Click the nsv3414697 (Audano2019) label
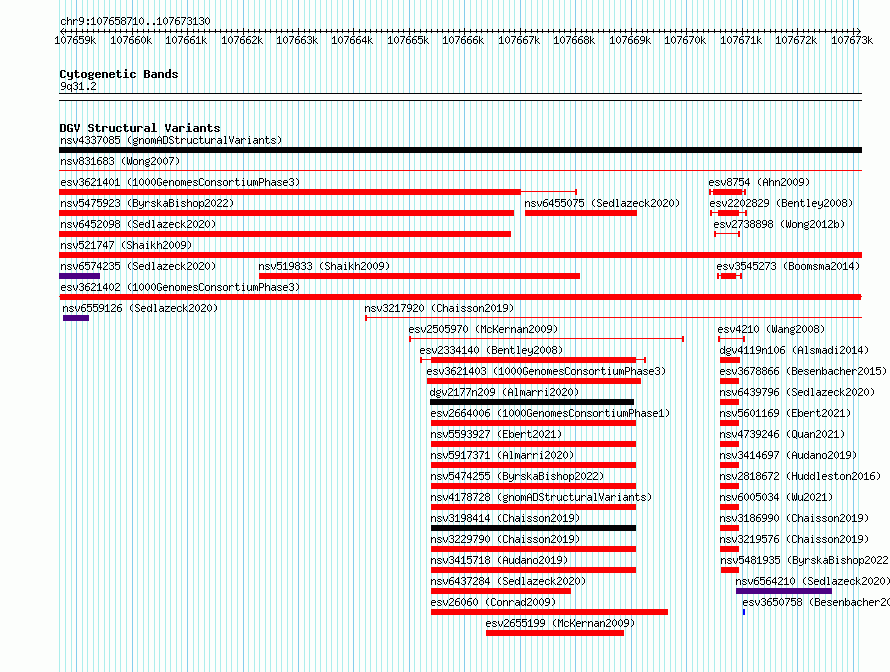890x672 pixels. (x=788, y=455)
